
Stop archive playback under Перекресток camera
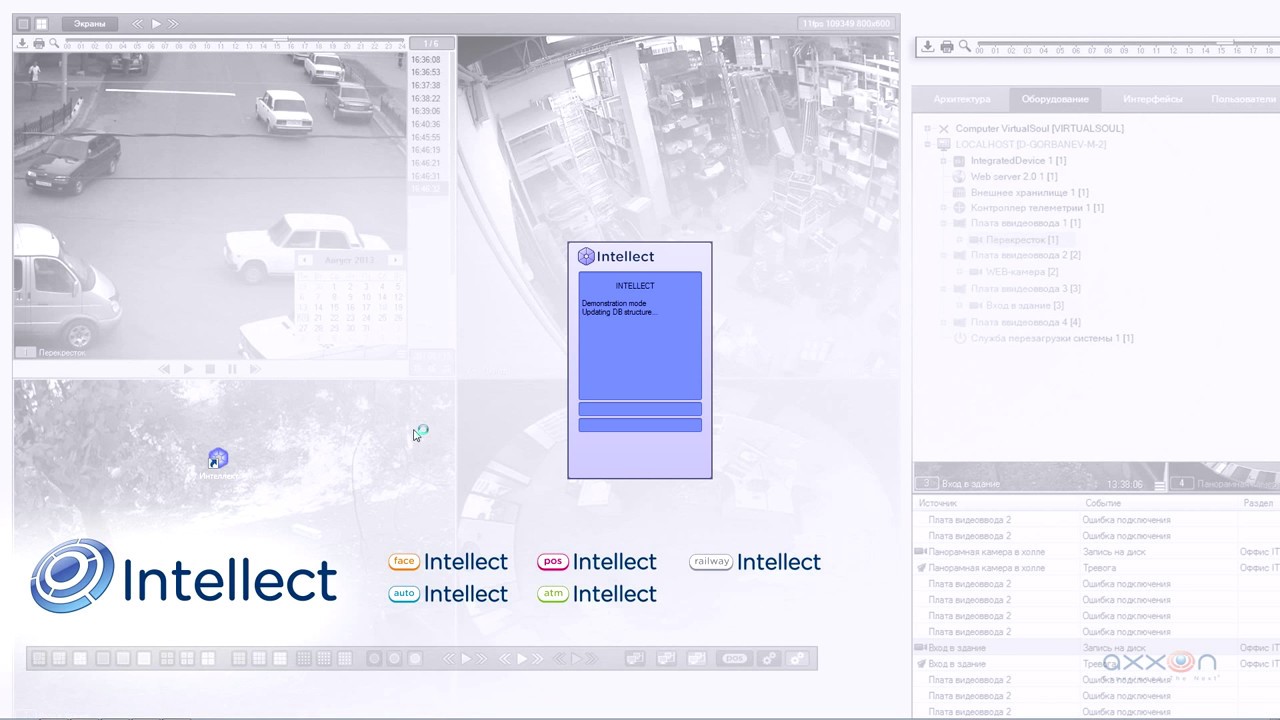point(210,369)
